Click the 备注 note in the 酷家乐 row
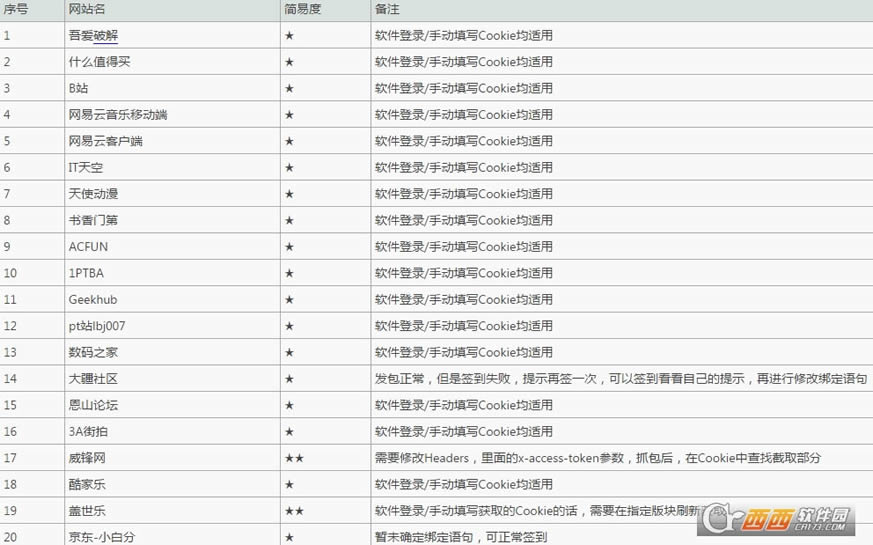The image size is (873, 545). tap(464, 484)
